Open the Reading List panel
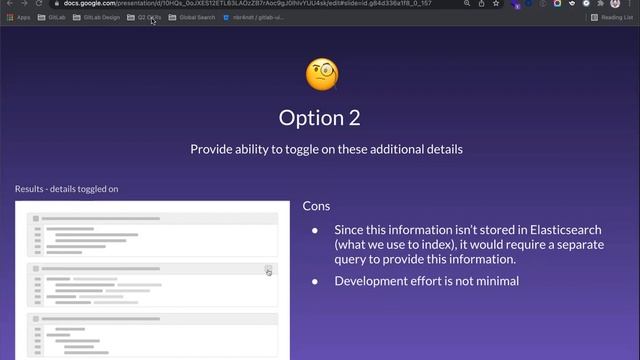Image resolution: width=640 pixels, height=360 pixels. click(612, 18)
